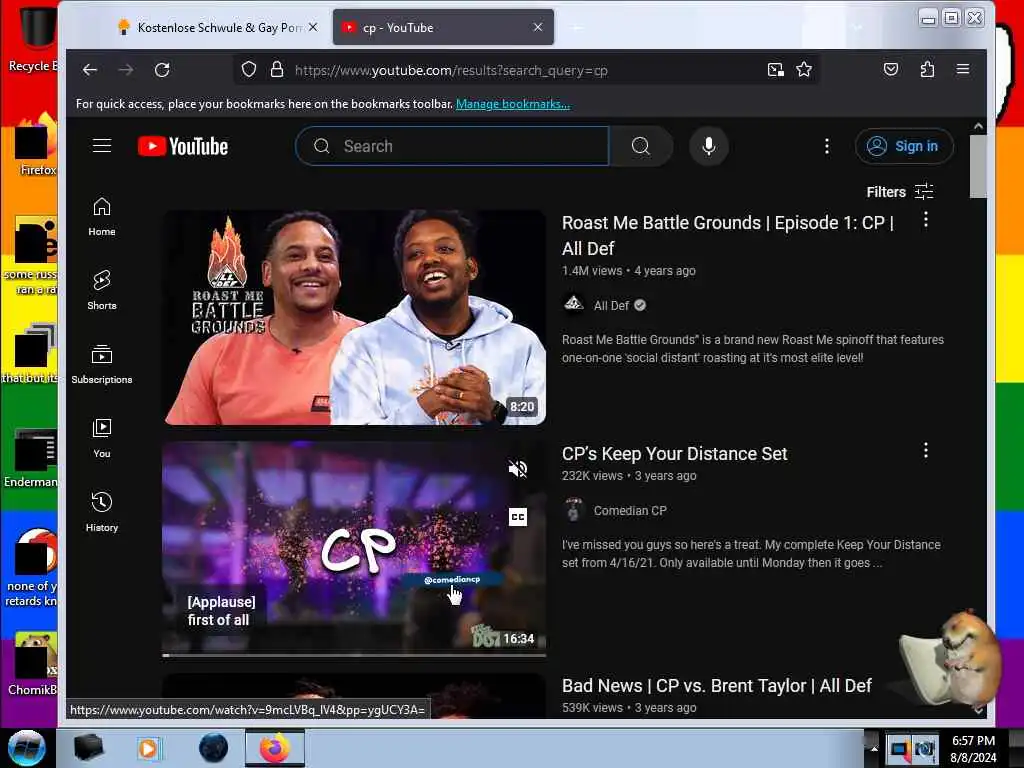Follow the Manage bookmarks link
Viewport: 1024px width, 768px height.
point(513,104)
